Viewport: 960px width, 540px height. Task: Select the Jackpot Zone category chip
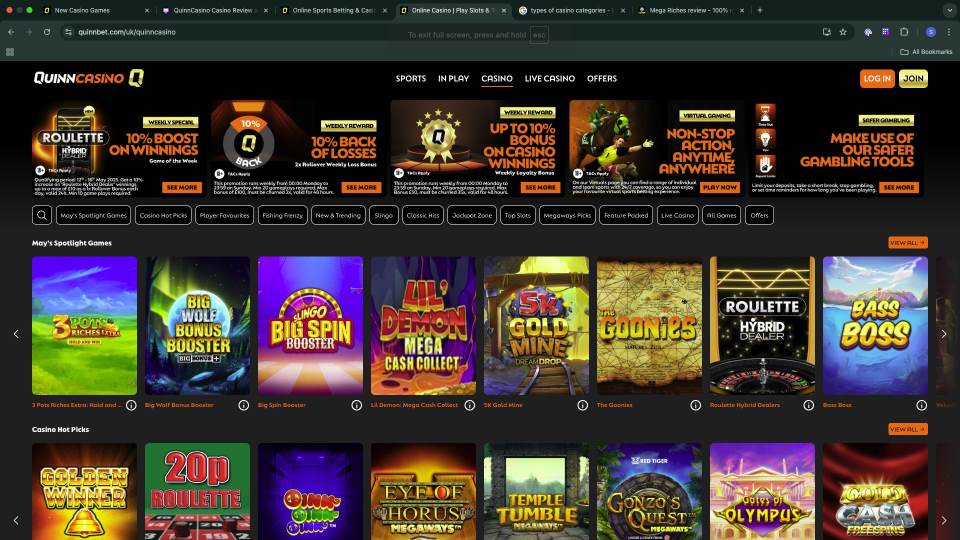point(472,215)
